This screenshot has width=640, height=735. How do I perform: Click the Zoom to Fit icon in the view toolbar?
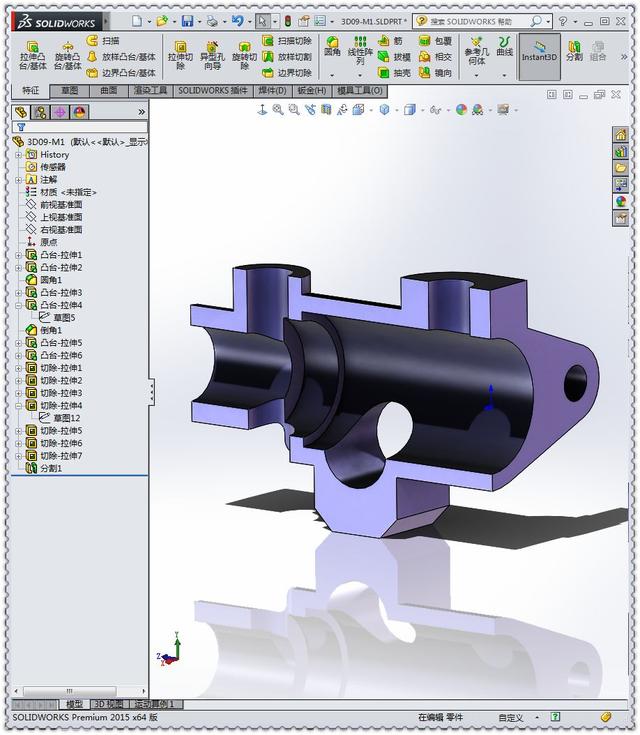pyautogui.click(x=278, y=110)
